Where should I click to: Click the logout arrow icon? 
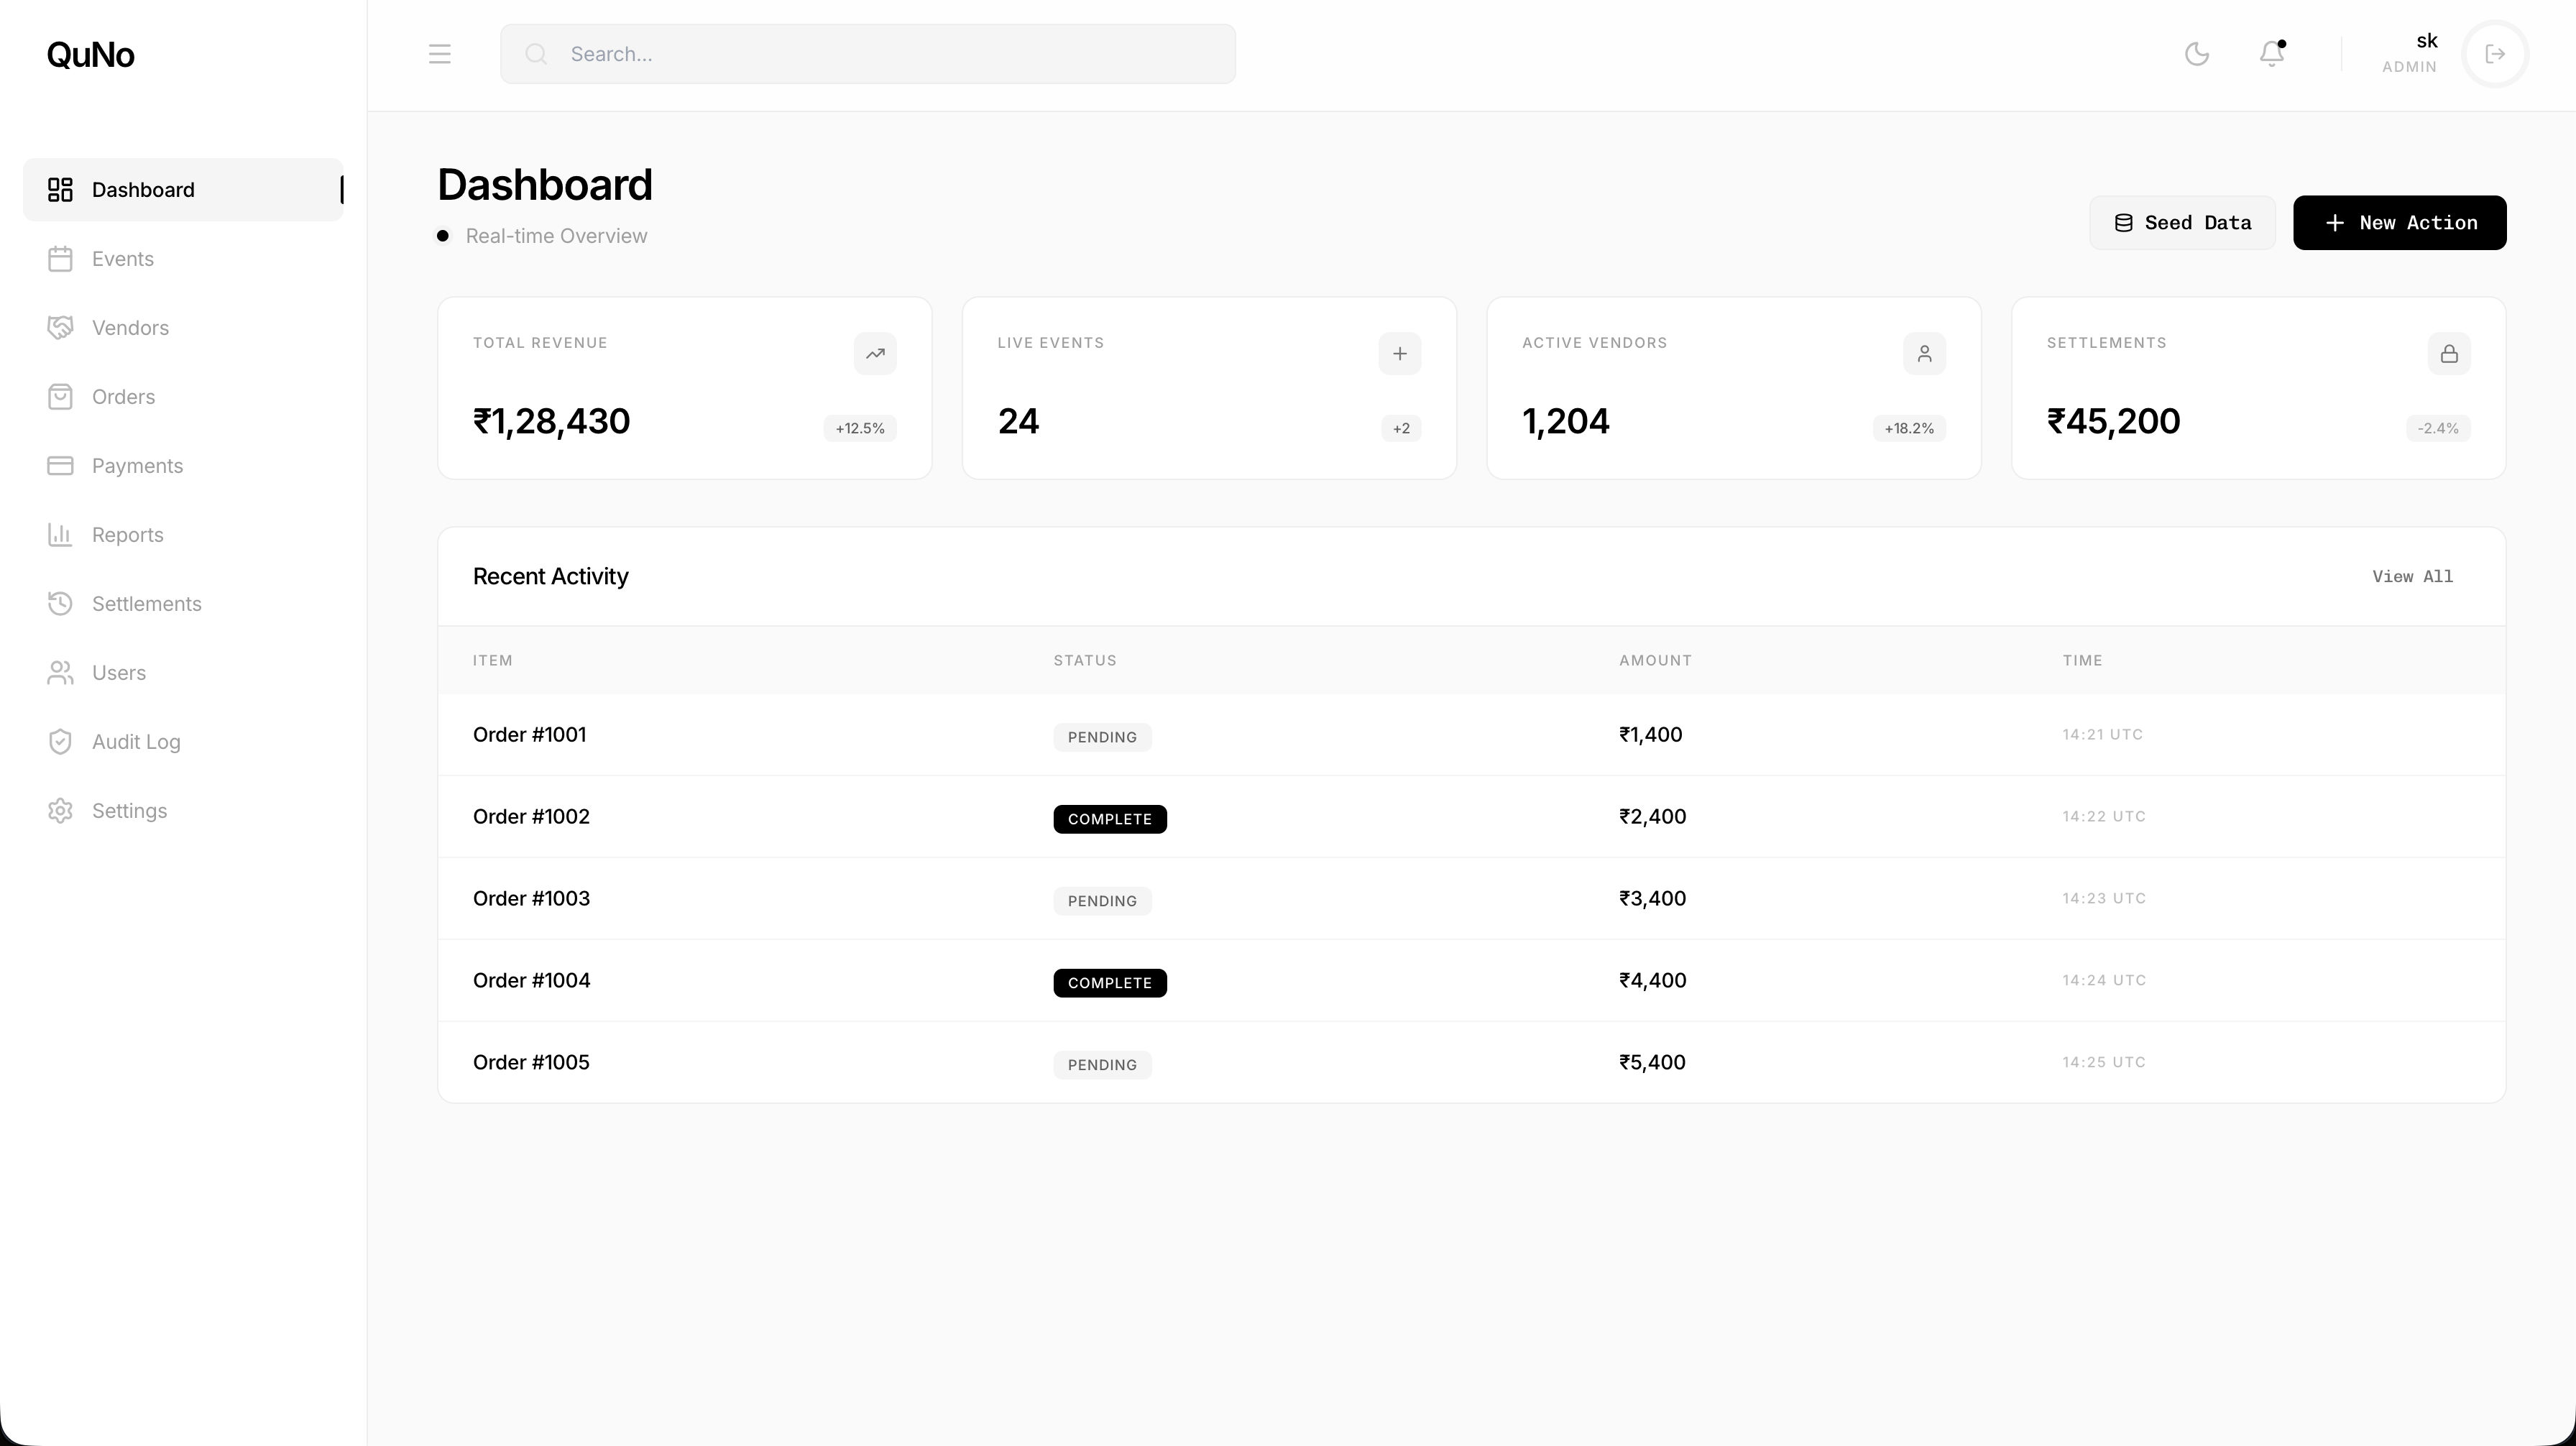tap(2494, 54)
